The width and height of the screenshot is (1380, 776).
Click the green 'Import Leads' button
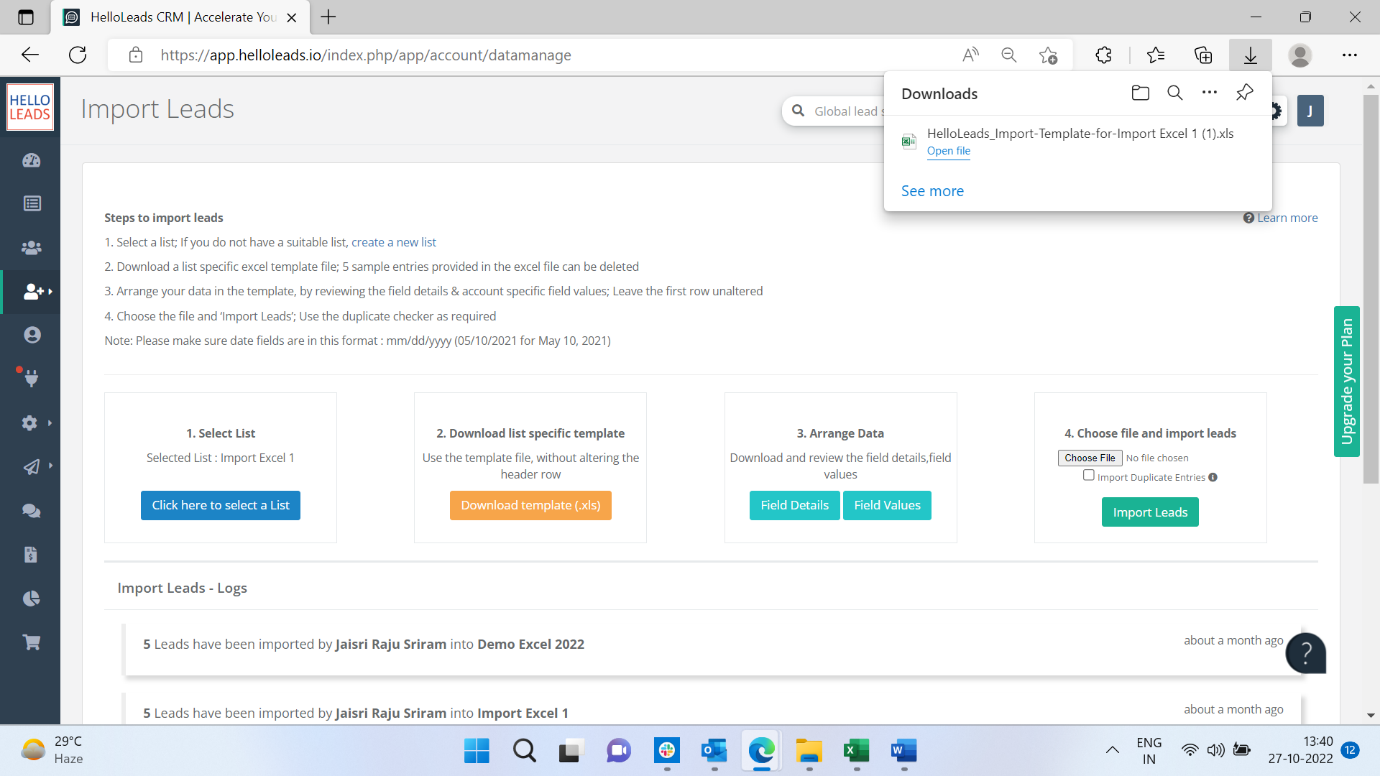click(1150, 512)
